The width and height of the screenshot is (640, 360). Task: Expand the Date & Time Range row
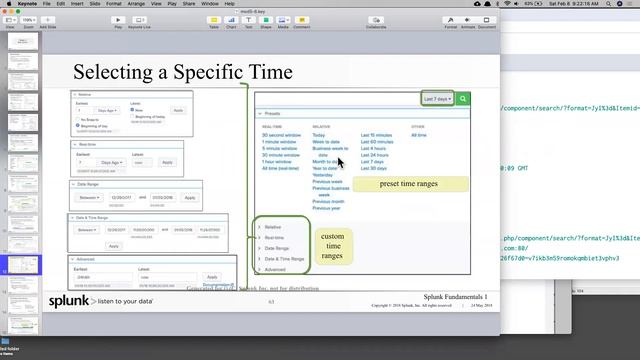[x=281, y=259]
